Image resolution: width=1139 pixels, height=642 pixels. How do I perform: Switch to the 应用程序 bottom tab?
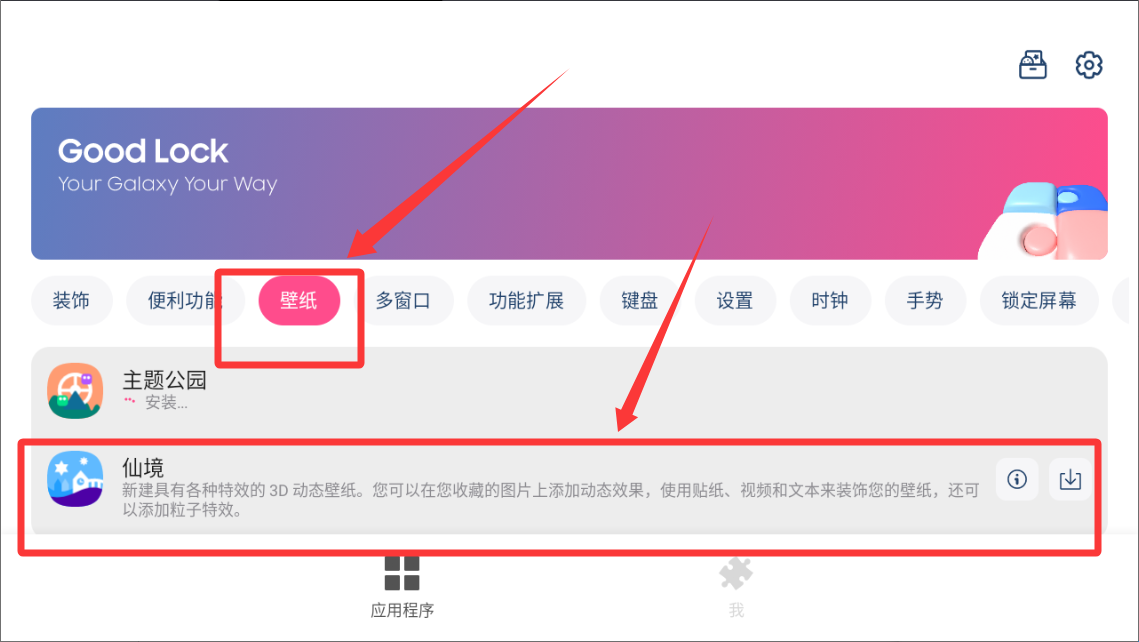(x=402, y=587)
